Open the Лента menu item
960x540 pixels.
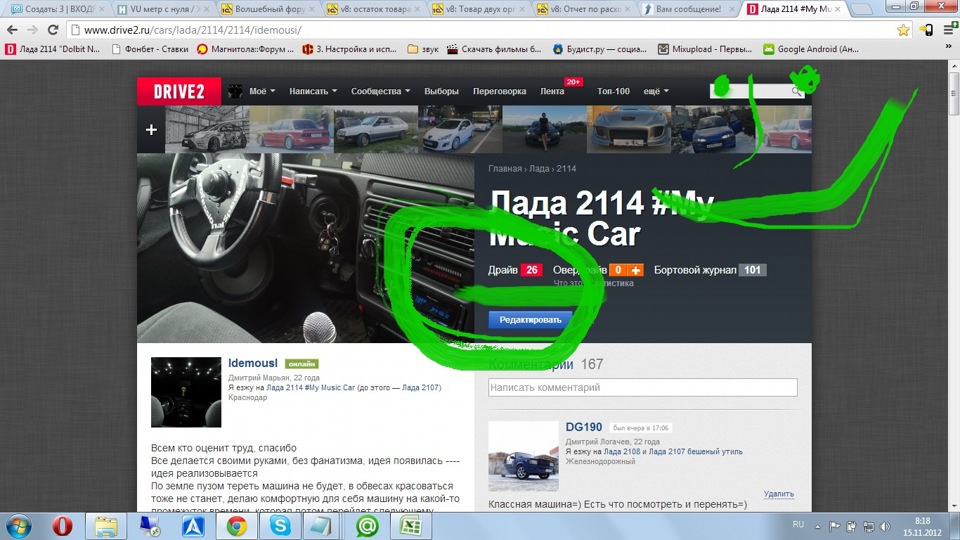click(552, 91)
